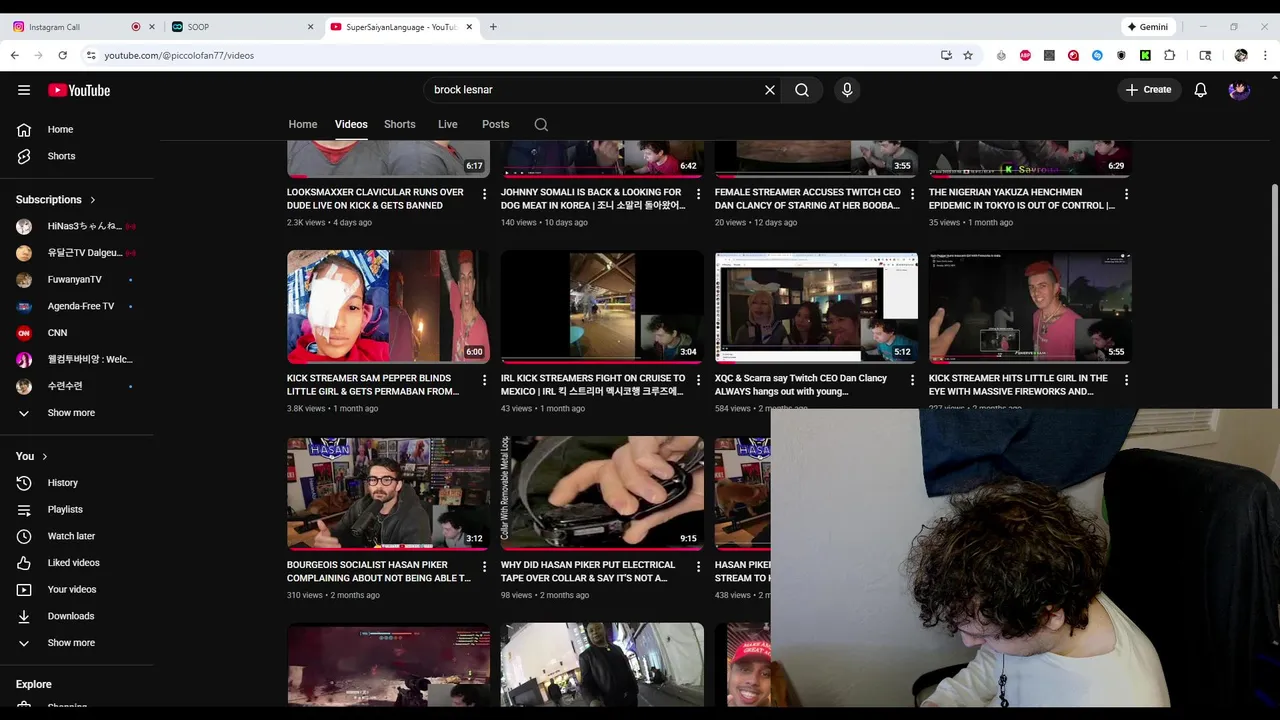This screenshot has width=1280, height=720.
Task: Bookmark this page with the star
Action: pyautogui.click(x=968, y=56)
